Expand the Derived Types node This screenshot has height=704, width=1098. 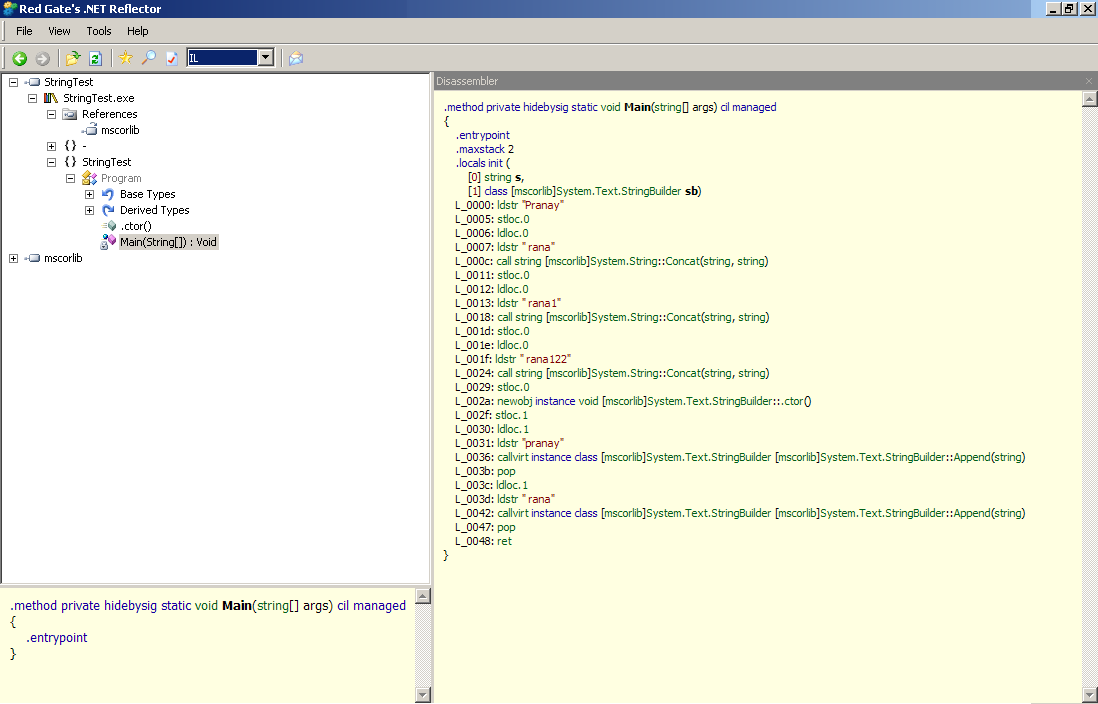point(90,211)
